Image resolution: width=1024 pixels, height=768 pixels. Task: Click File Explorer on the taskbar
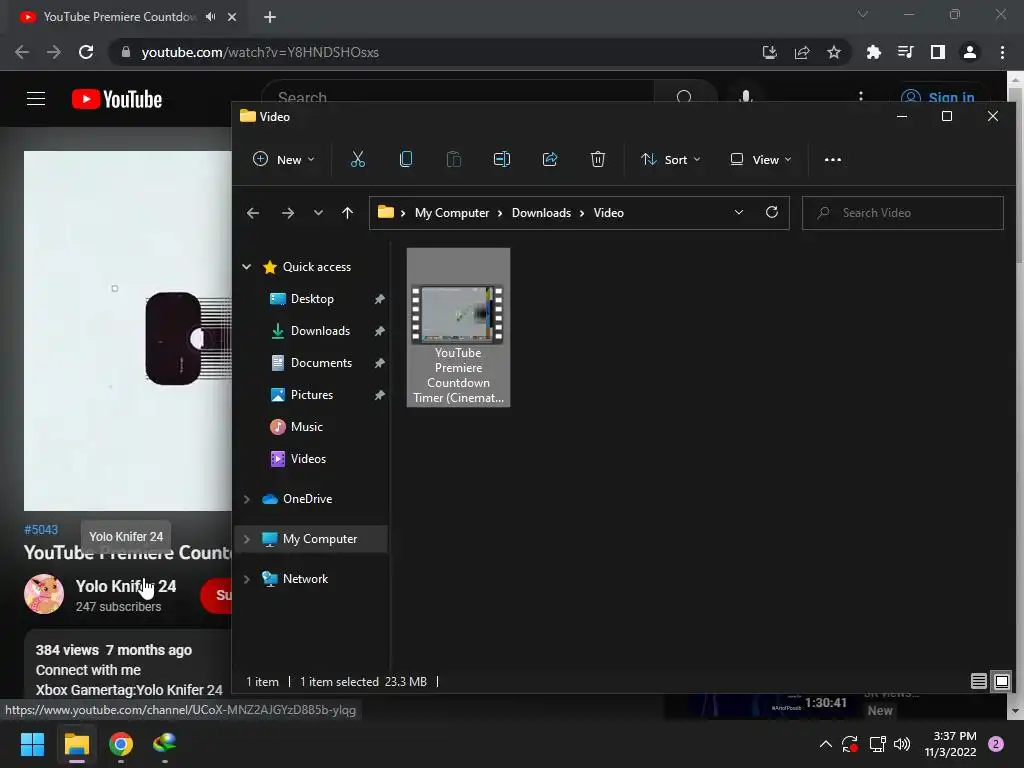(x=76, y=744)
